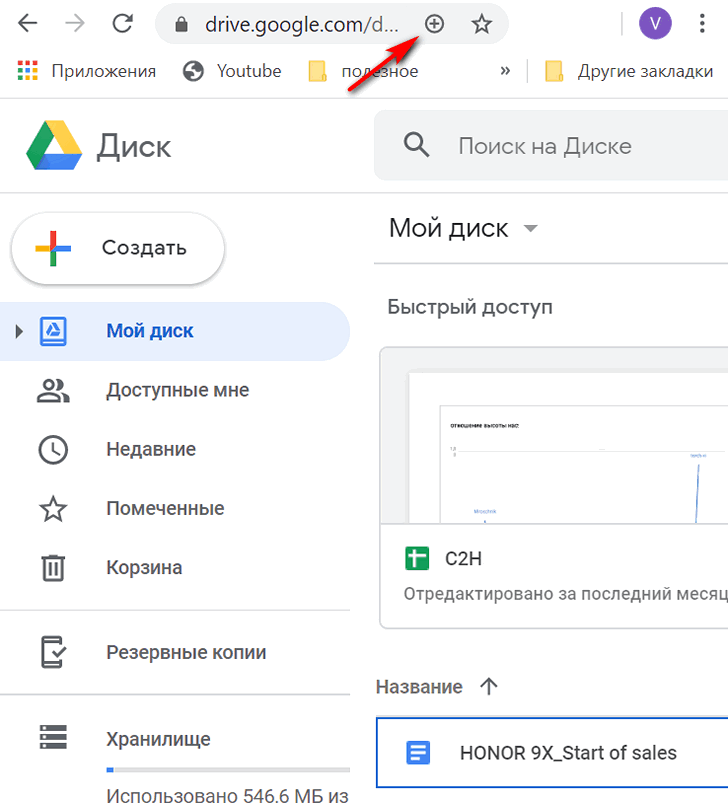Focus the Поиск на Диске search field
Image resolution: width=728 pixels, height=803 pixels.
tap(551, 145)
